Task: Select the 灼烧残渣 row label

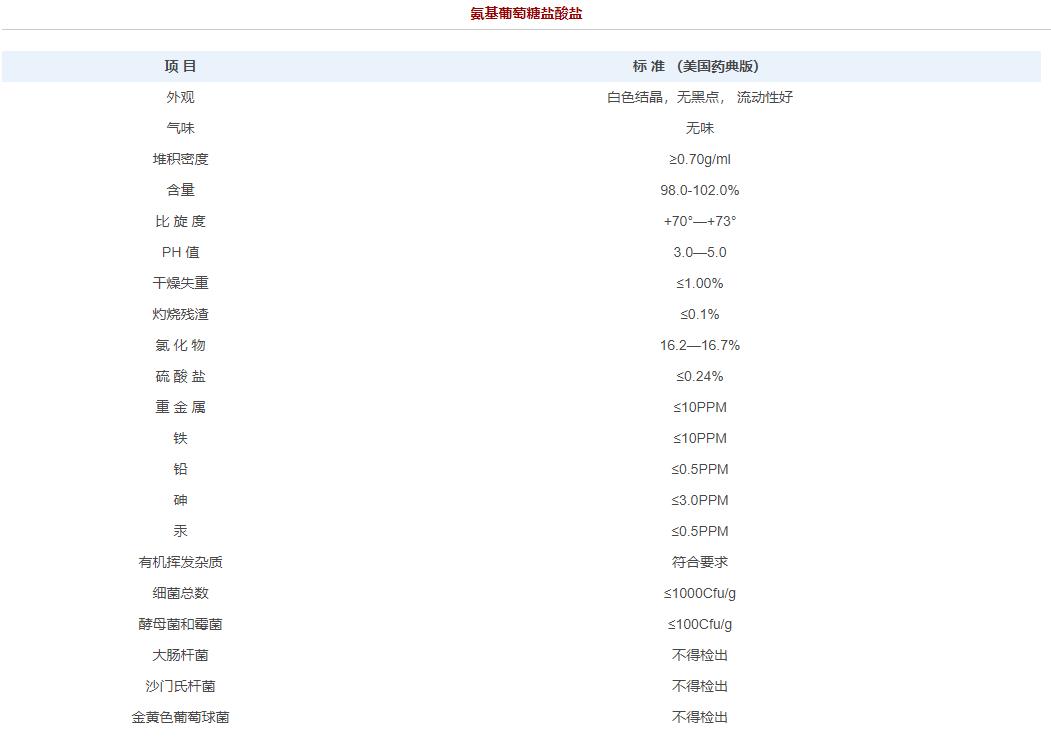Action: click(180, 314)
